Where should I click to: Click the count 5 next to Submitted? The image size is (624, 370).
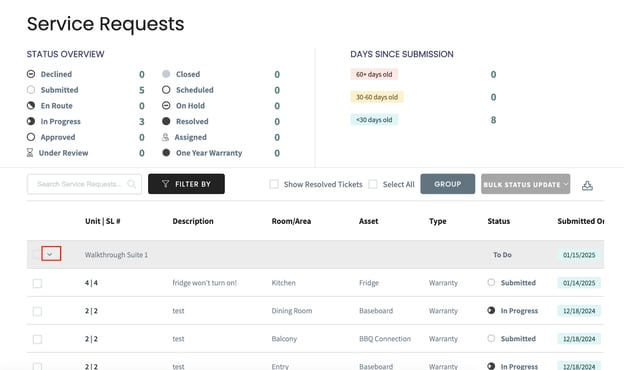(x=142, y=90)
